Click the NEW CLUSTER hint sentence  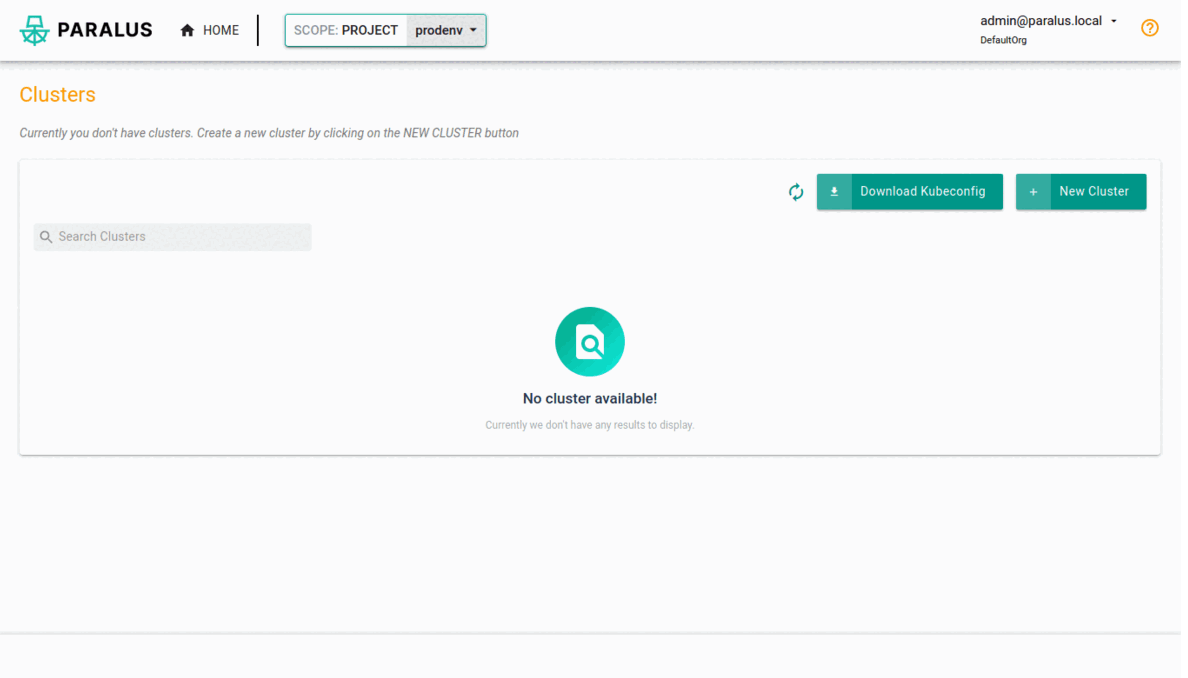coord(269,133)
